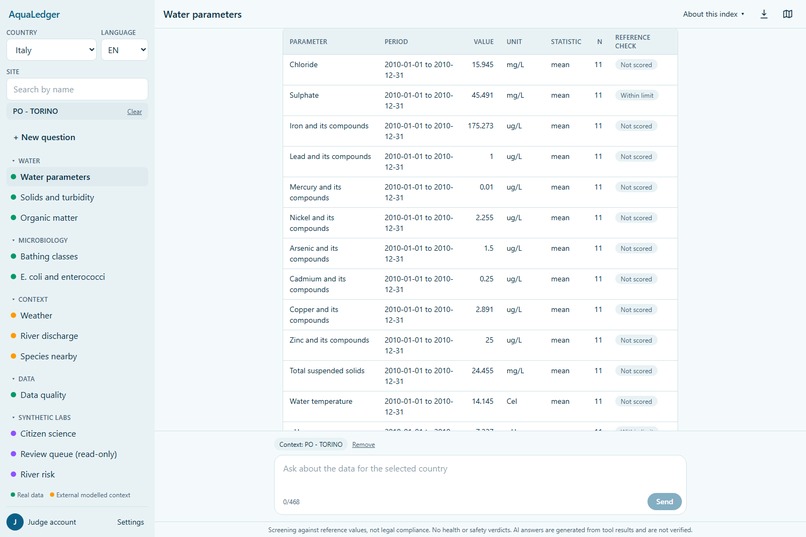Open River discharge
806x537 pixels.
tap(77, 336)
